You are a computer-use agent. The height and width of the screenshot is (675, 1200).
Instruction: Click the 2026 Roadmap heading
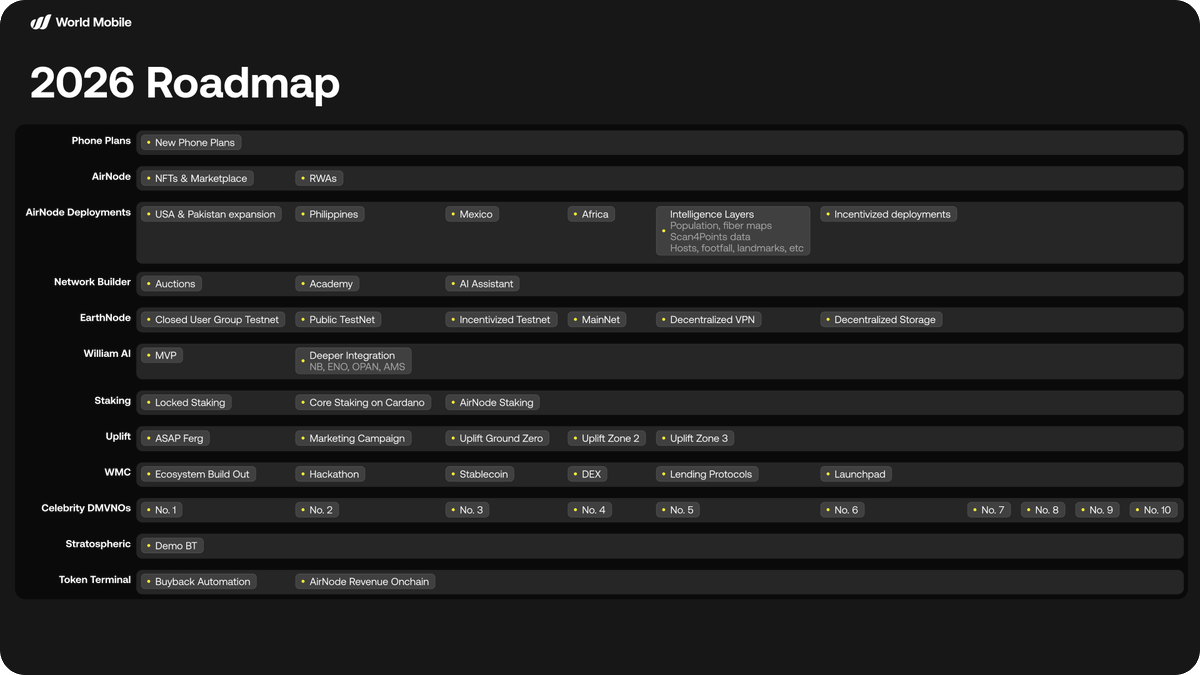pyautogui.click(x=185, y=83)
